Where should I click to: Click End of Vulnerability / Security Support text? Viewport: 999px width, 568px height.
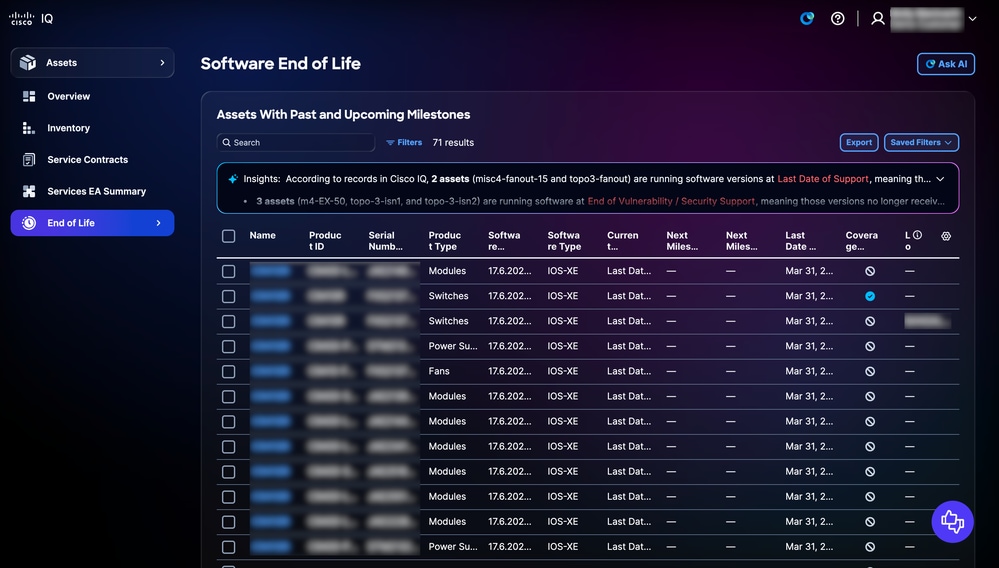pos(672,201)
